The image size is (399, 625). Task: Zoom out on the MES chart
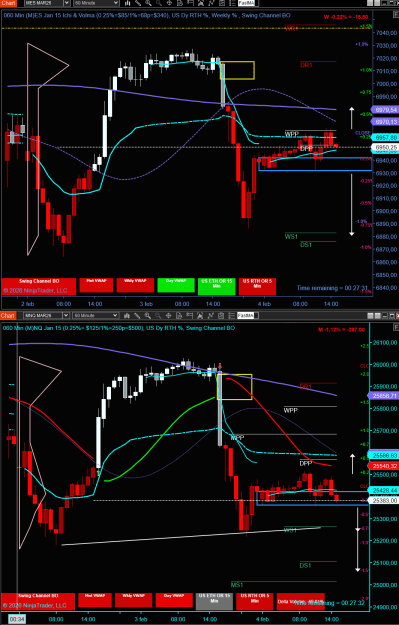[159, 3]
